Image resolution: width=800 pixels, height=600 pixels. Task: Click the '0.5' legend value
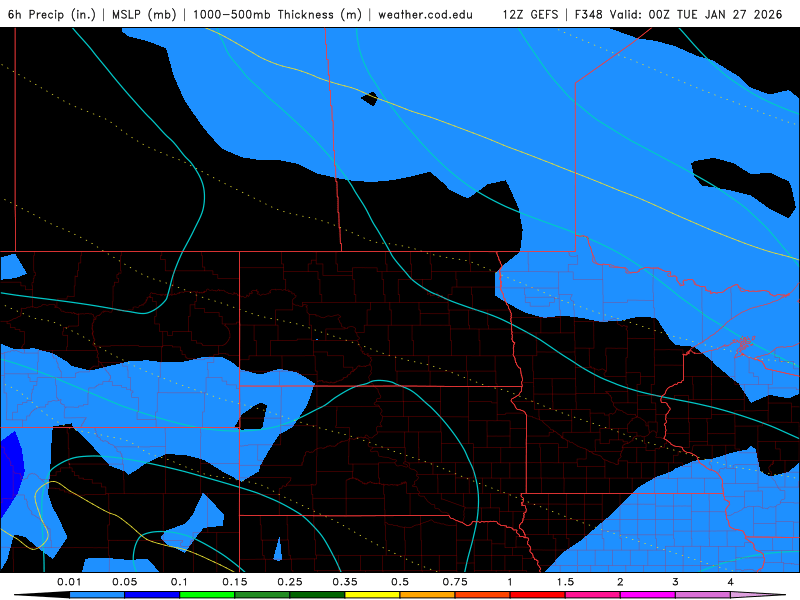400,582
